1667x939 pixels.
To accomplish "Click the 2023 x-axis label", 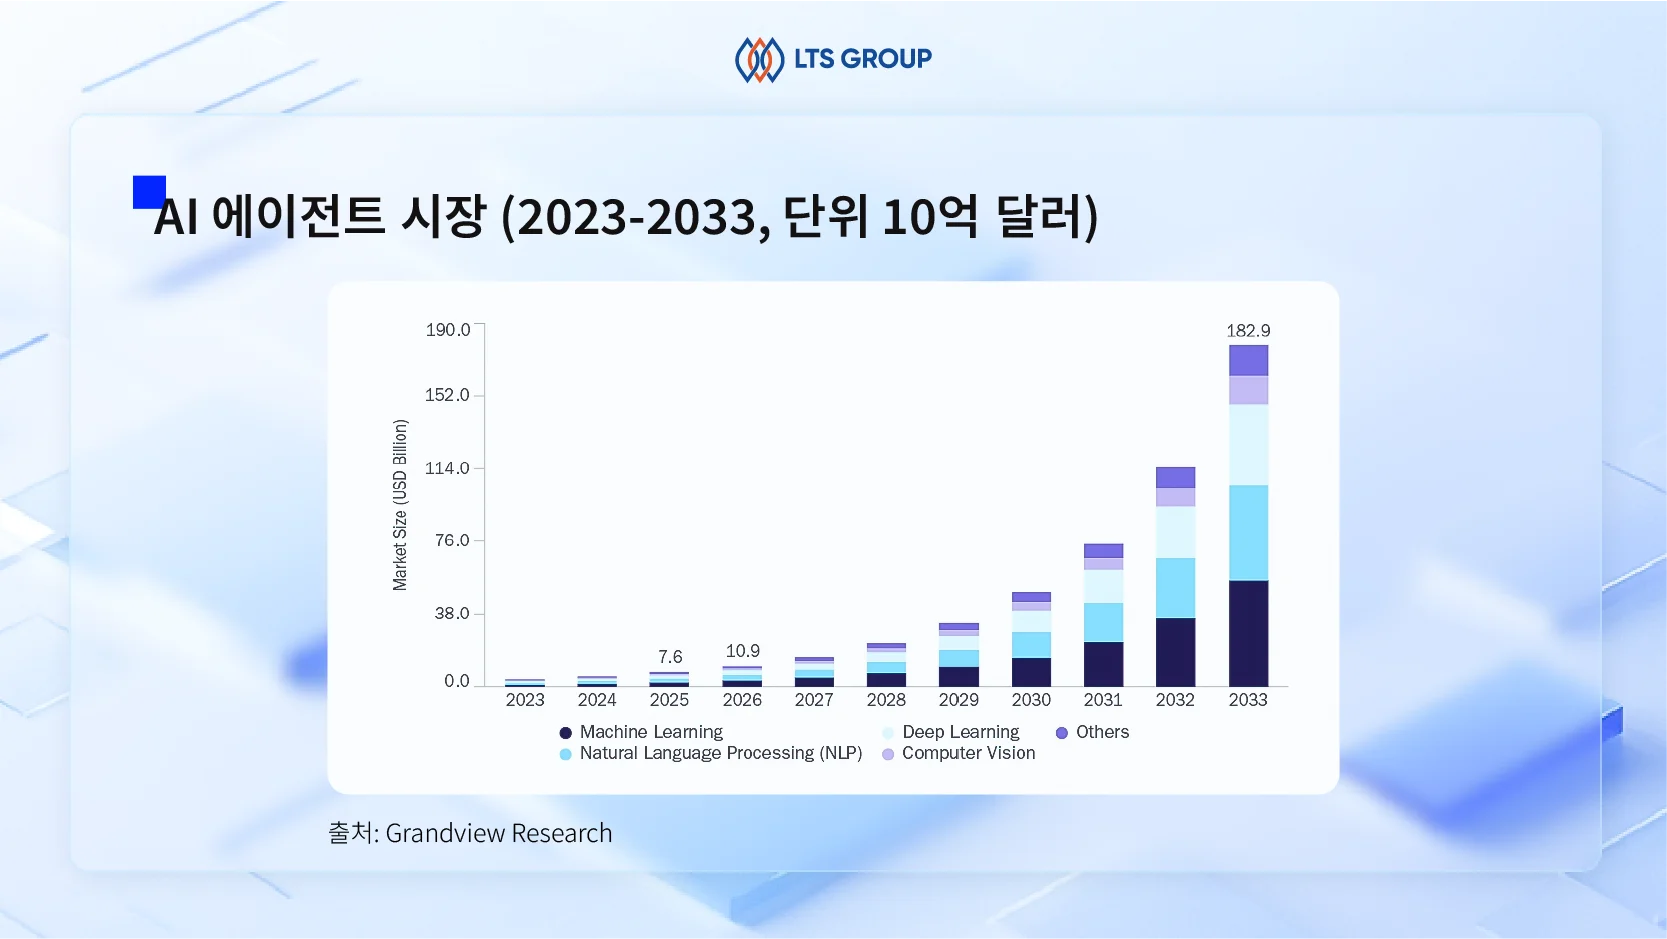I will pyautogui.click(x=525, y=700).
